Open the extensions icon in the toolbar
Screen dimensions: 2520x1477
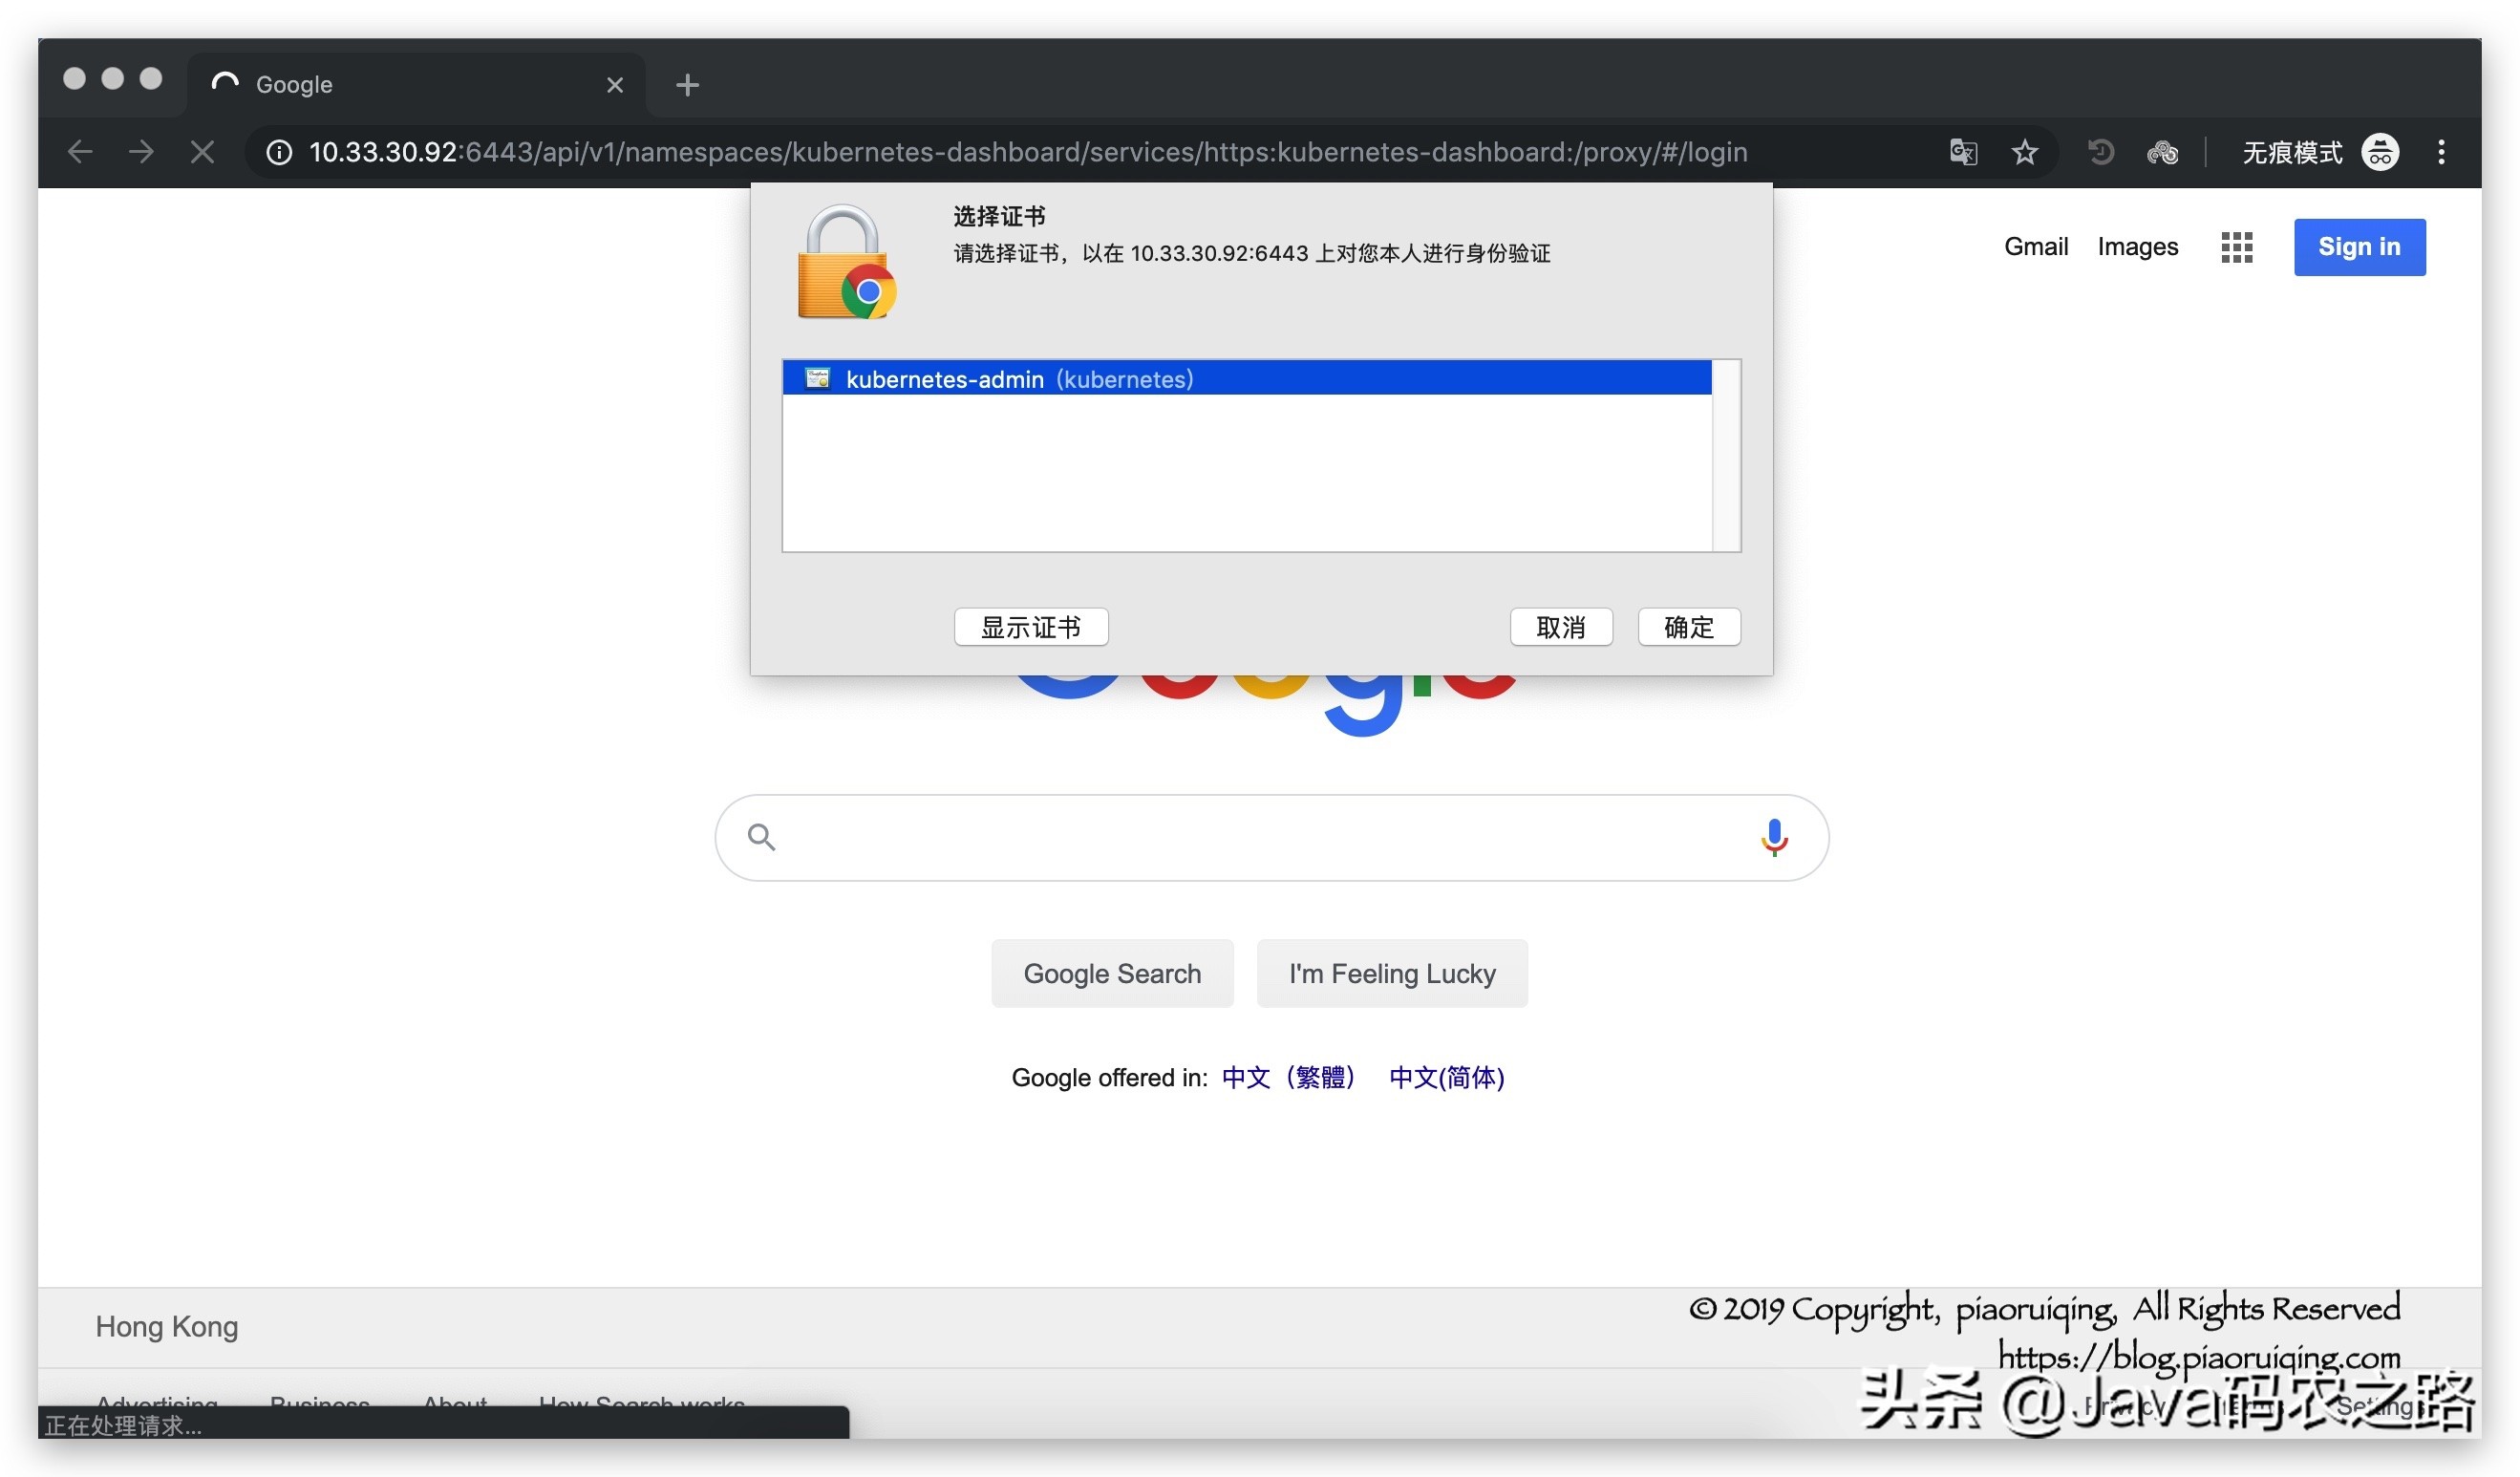pos(2163,152)
